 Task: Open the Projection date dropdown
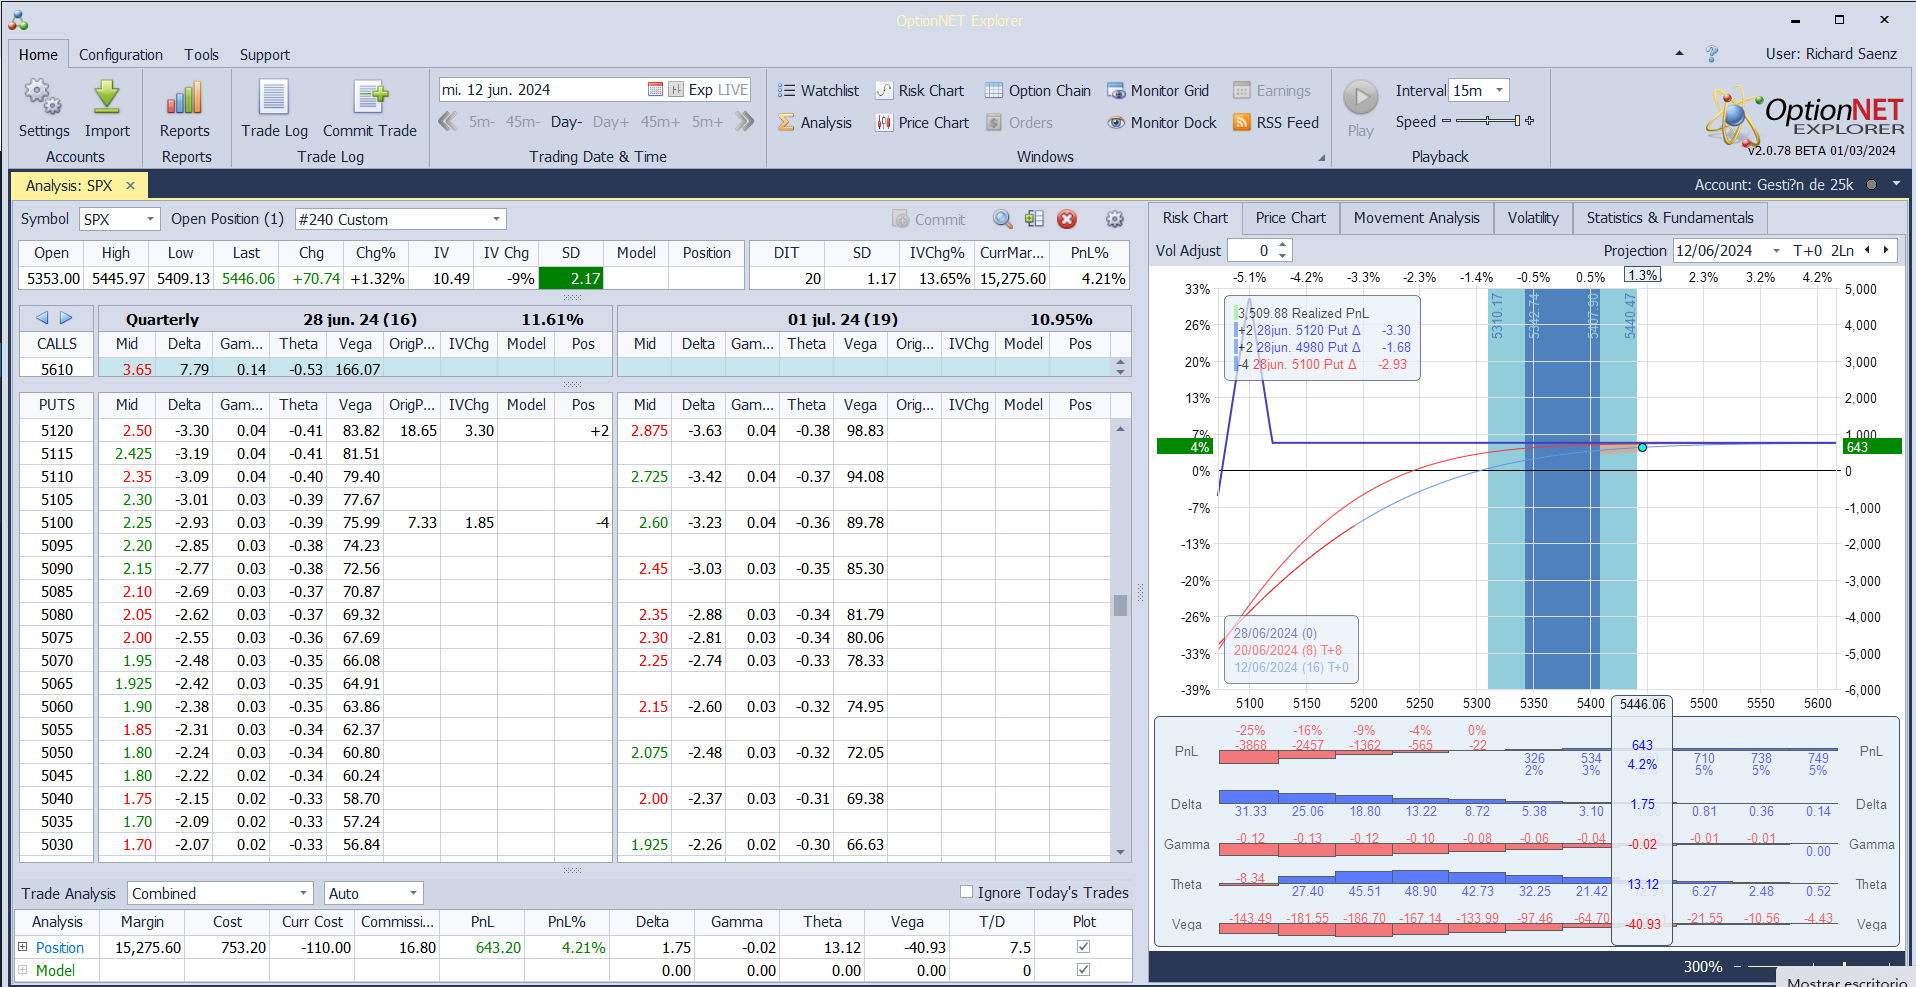click(x=1776, y=251)
